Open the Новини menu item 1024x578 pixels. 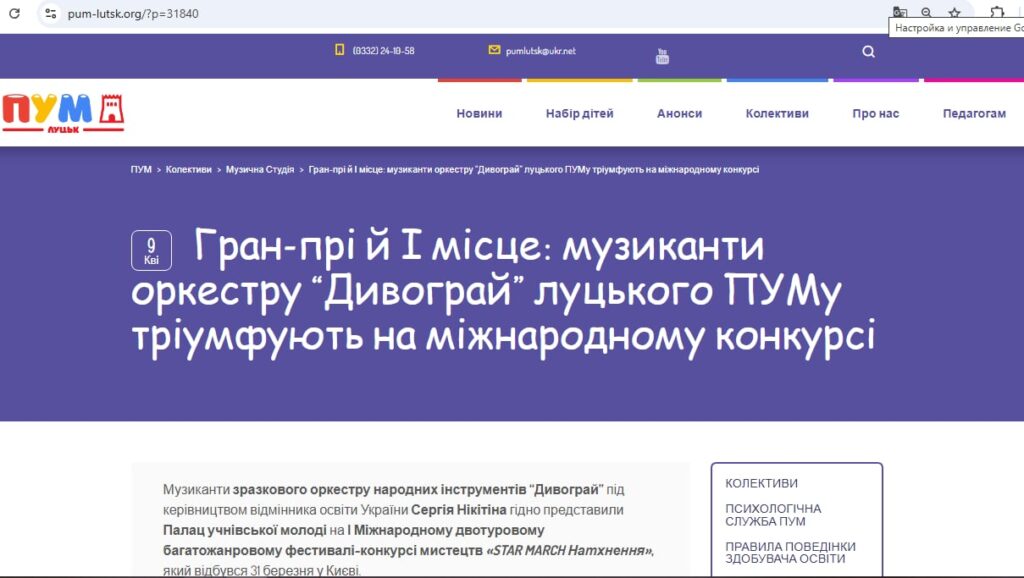pyautogui.click(x=479, y=114)
